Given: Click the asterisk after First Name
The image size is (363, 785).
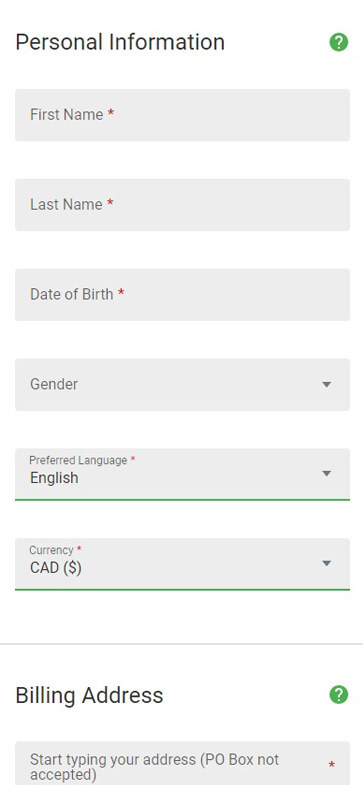Looking at the screenshot, I should pyautogui.click(x=111, y=114).
